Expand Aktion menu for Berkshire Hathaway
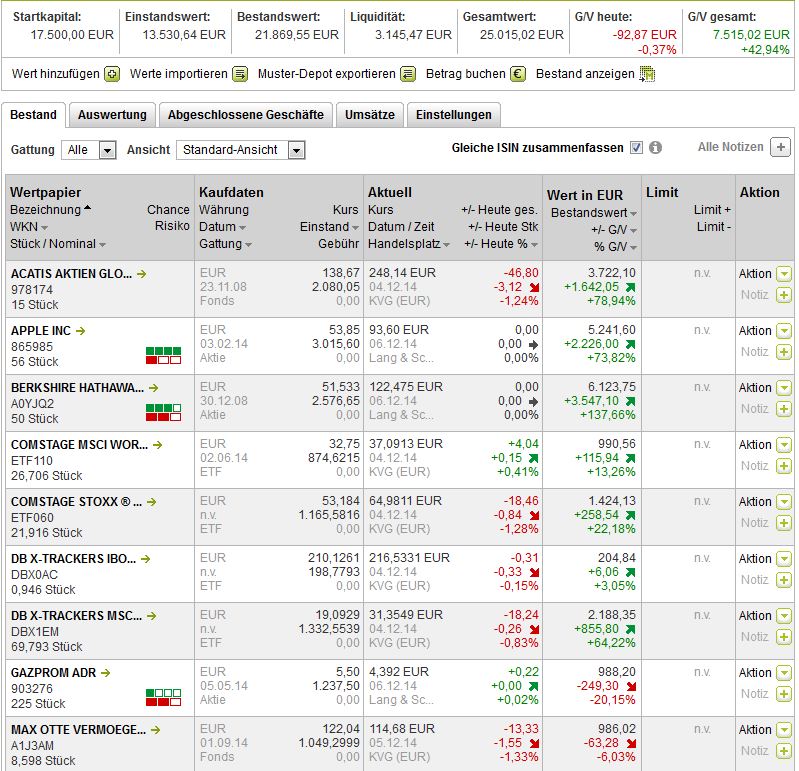 784,388
